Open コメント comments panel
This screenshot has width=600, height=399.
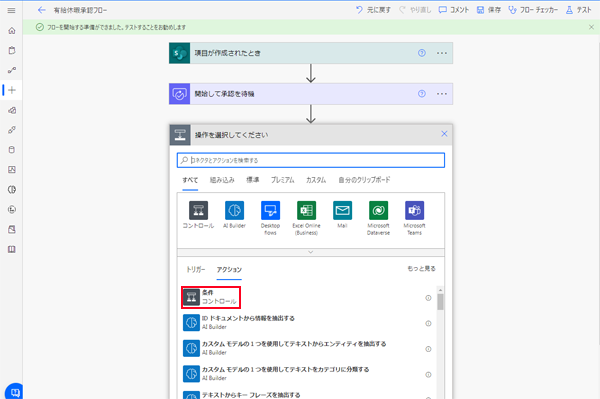453,10
